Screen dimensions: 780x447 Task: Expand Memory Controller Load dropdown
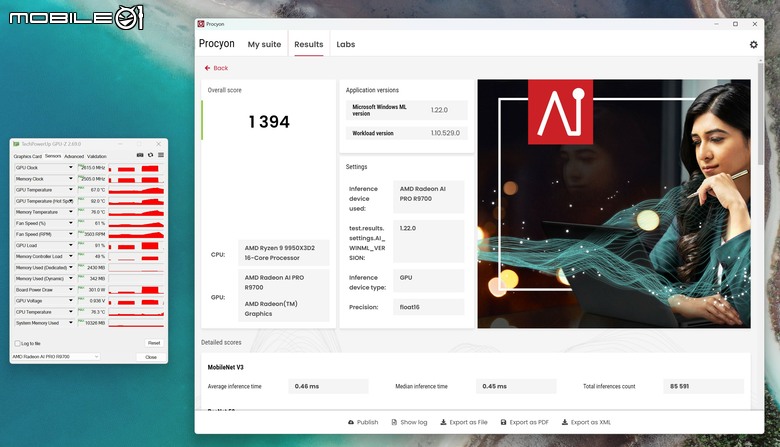tap(70, 257)
